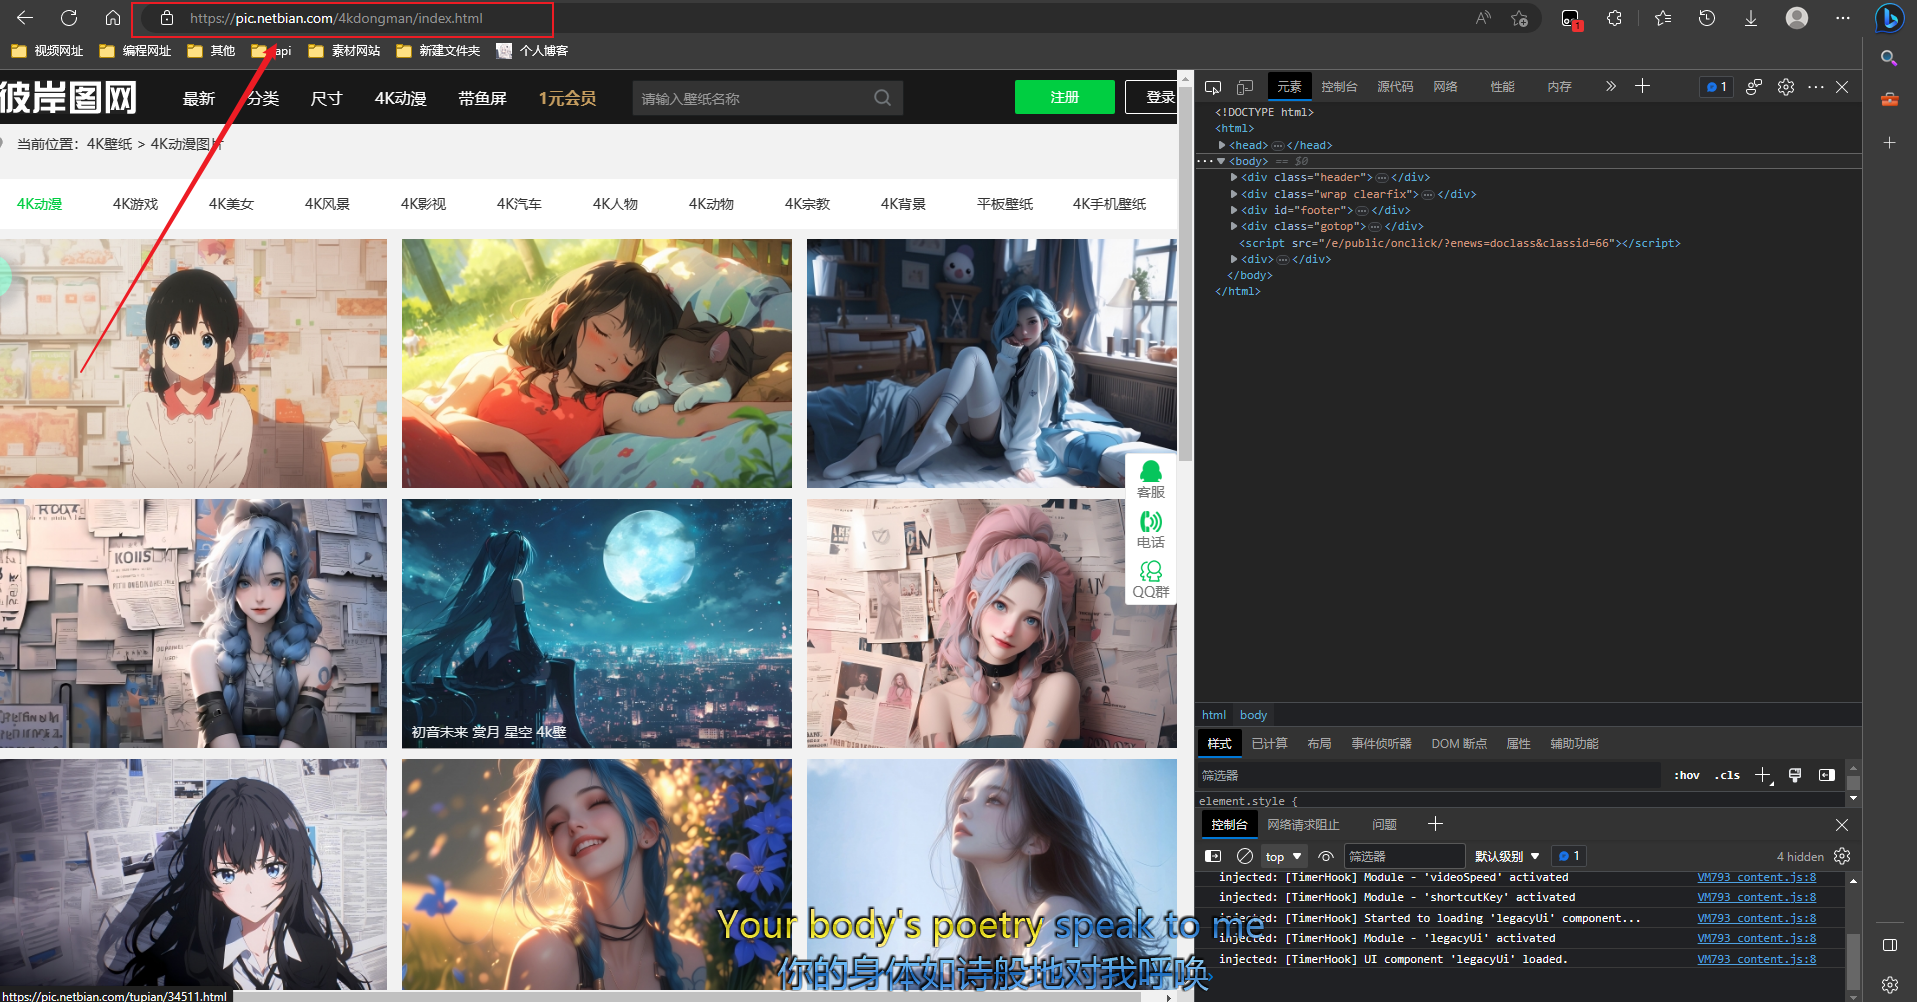Open the Downloads panel
This screenshot has height=1002, width=1917.
1751,18
